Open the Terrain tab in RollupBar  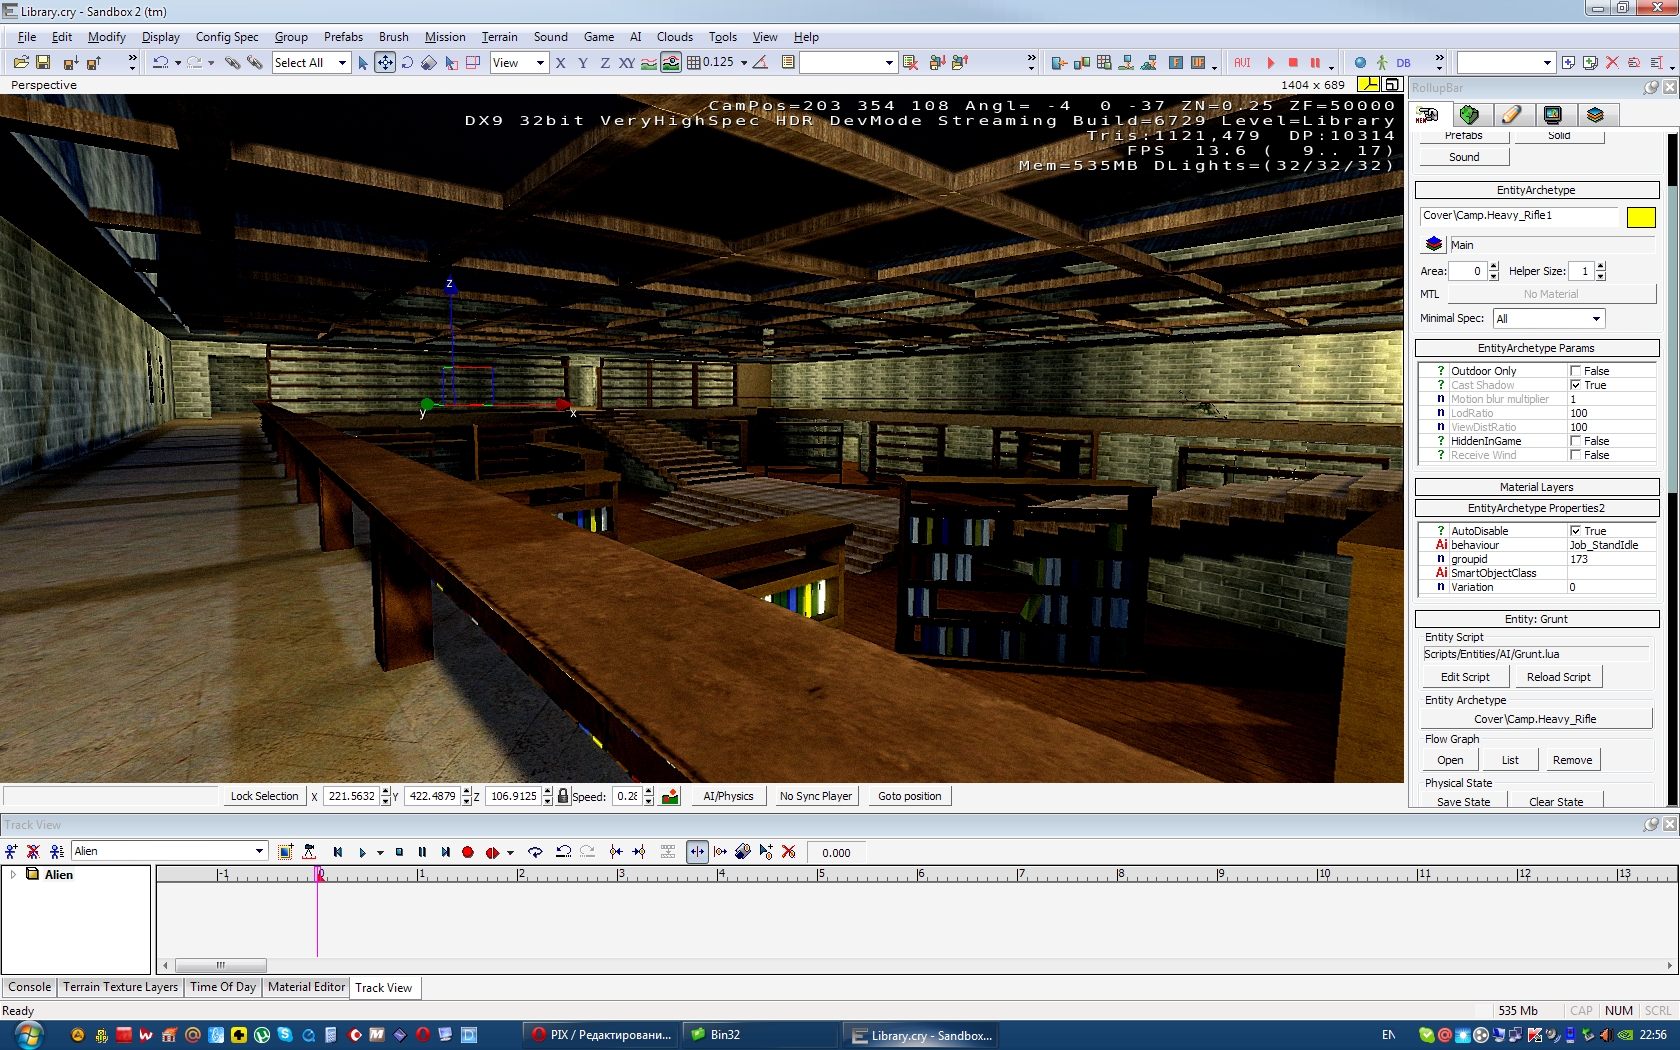point(1469,115)
